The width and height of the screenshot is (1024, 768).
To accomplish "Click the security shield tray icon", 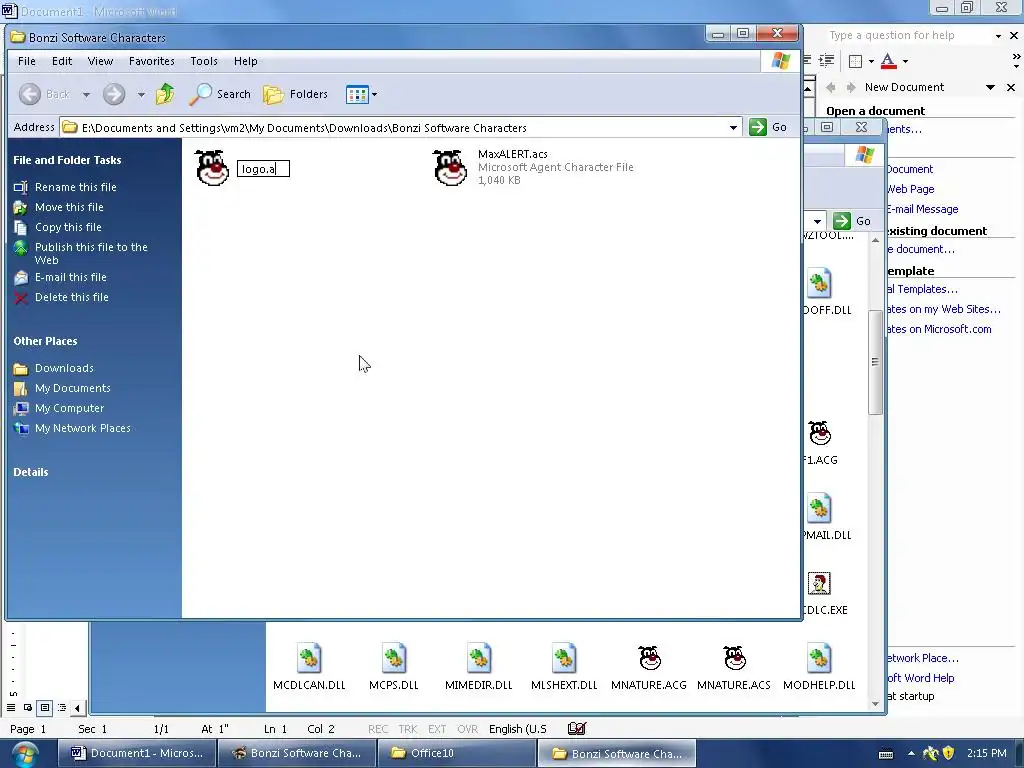I will (x=948, y=754).
